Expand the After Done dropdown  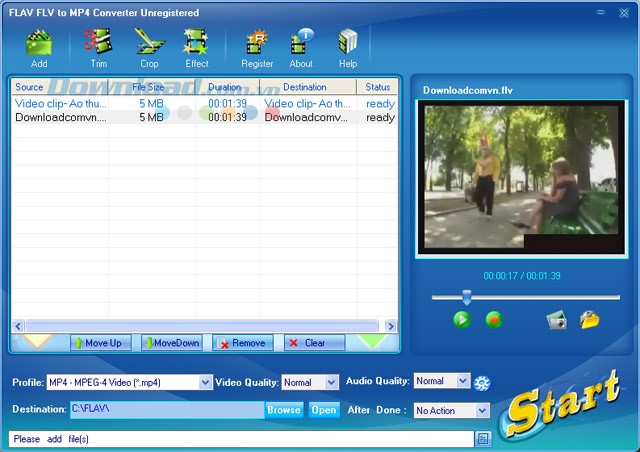482,410
